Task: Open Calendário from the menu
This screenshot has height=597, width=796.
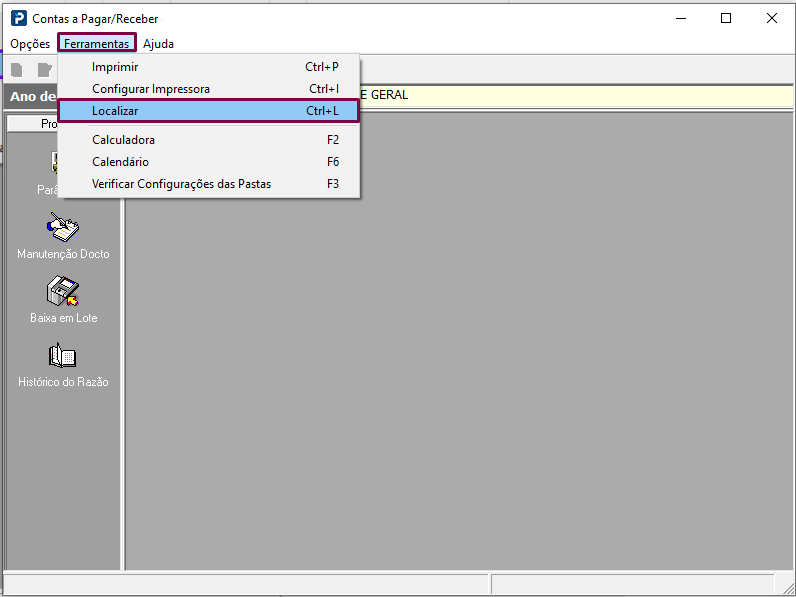Action: 209,162
